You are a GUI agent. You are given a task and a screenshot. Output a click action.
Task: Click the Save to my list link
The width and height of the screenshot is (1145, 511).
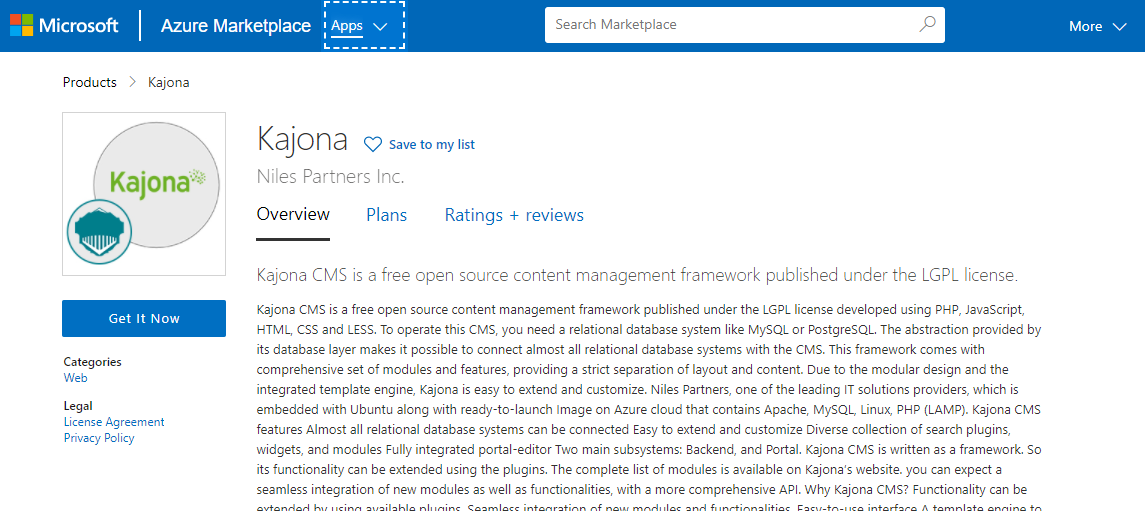point(431,145)
